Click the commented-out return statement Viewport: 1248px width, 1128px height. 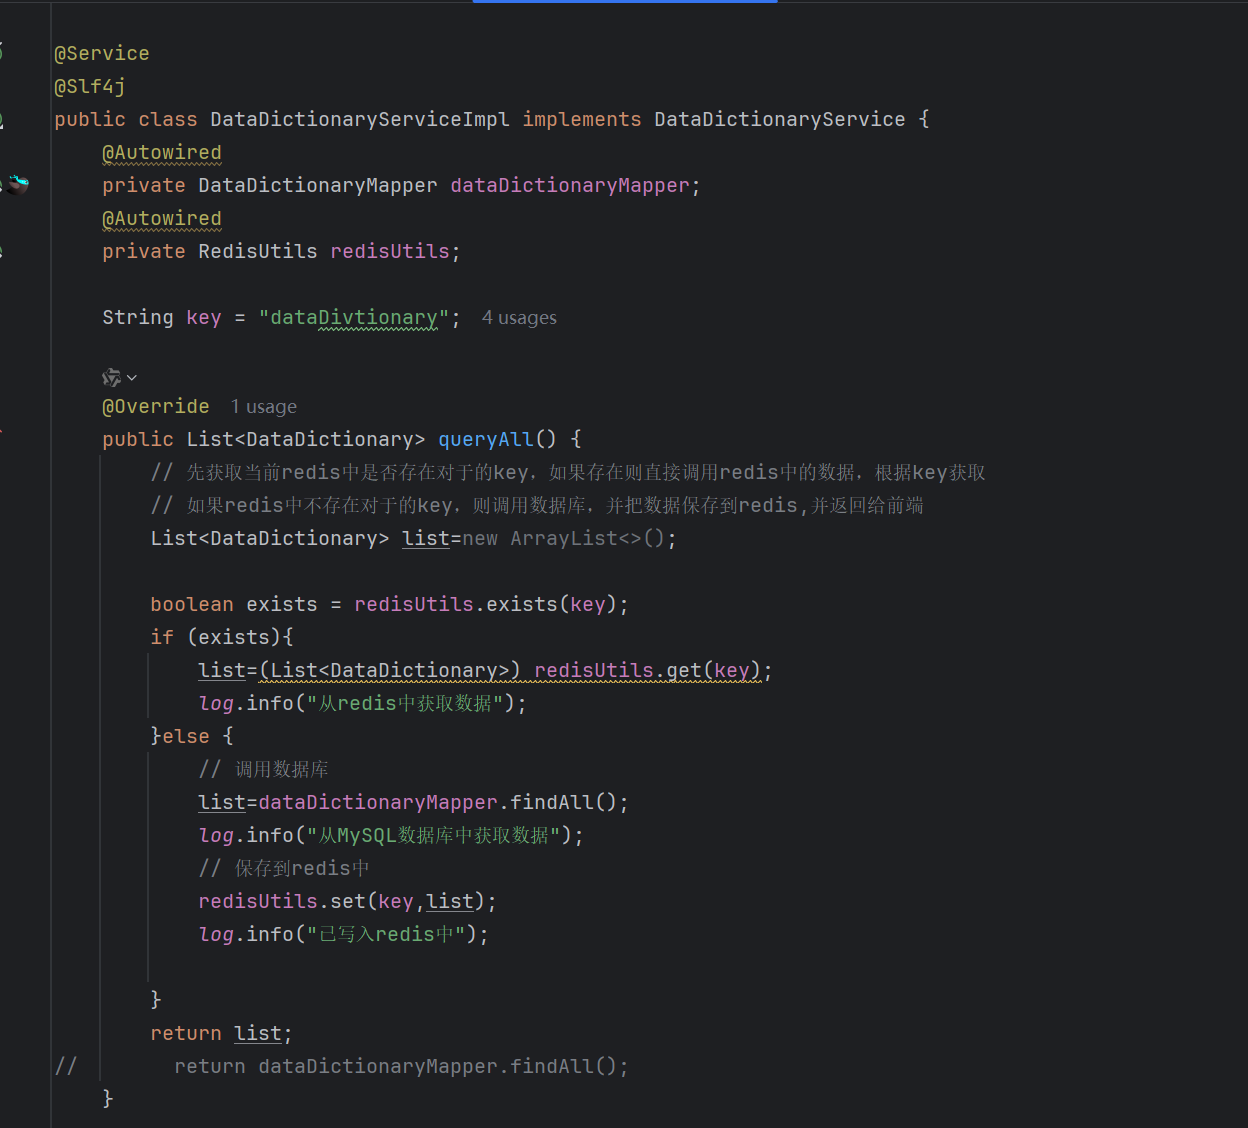(400, 1066)
